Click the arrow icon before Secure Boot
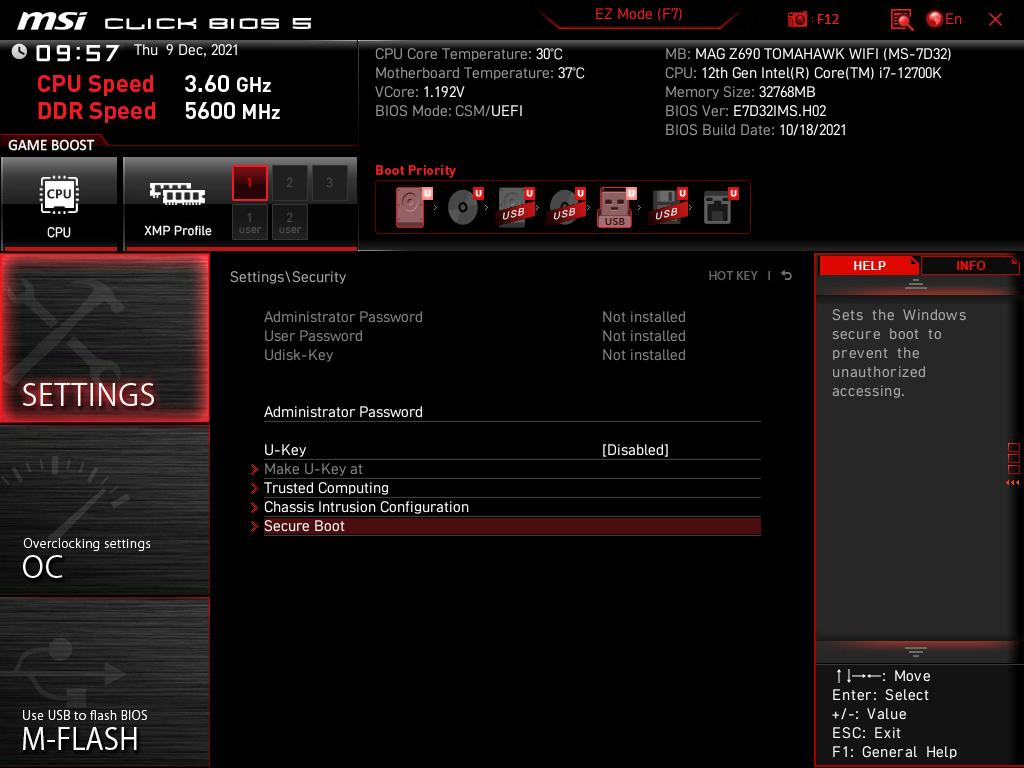The height and width of the screenshot is (768, 1024). 255,526
